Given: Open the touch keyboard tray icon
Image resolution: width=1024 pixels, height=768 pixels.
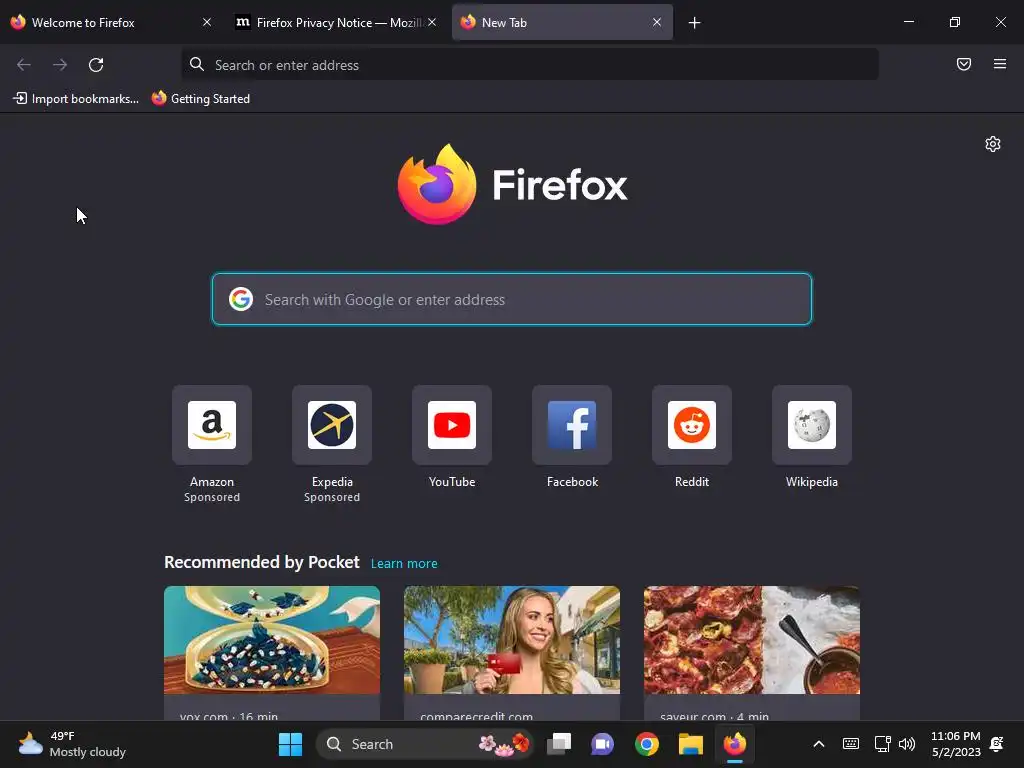Looking at the screenshot, I should [851, 744].
